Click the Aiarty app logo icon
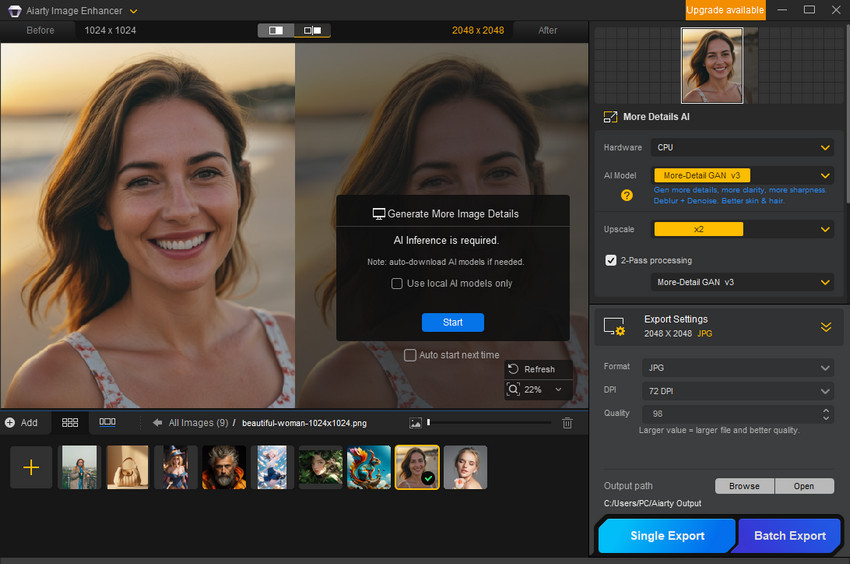 click(x=15, y=11)
